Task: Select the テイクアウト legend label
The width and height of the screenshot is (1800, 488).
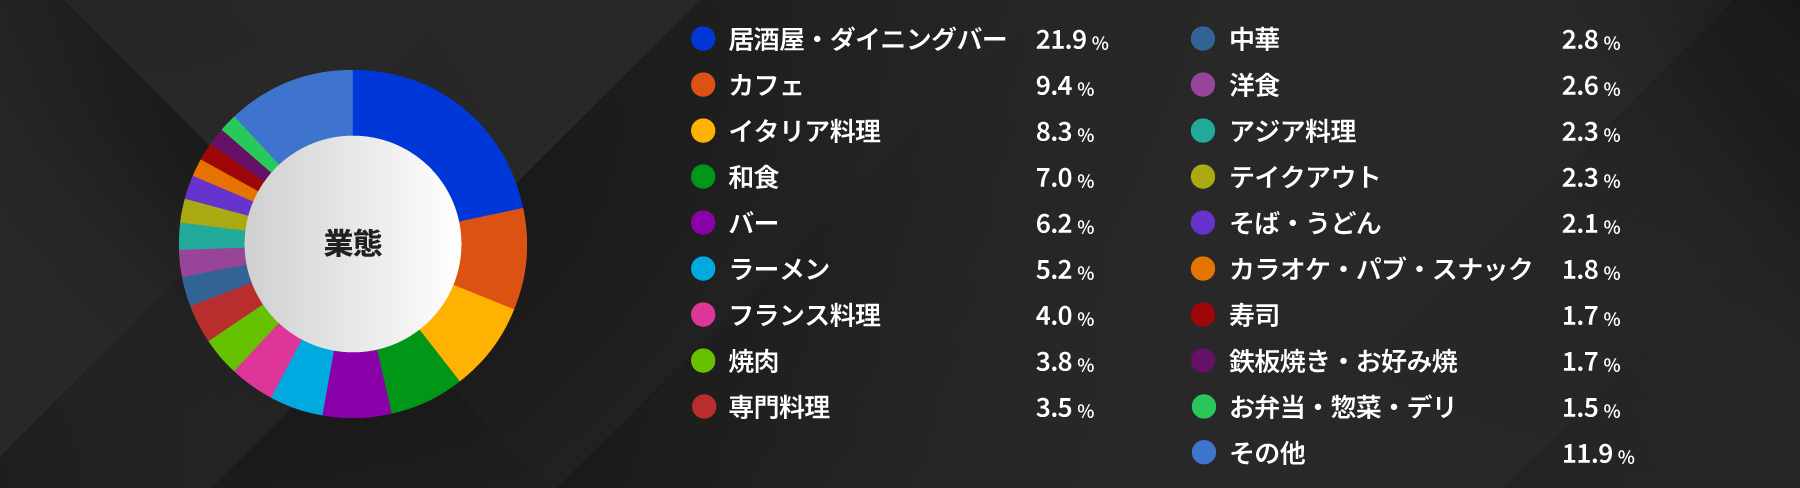Action: click(x=1304, y=177)
